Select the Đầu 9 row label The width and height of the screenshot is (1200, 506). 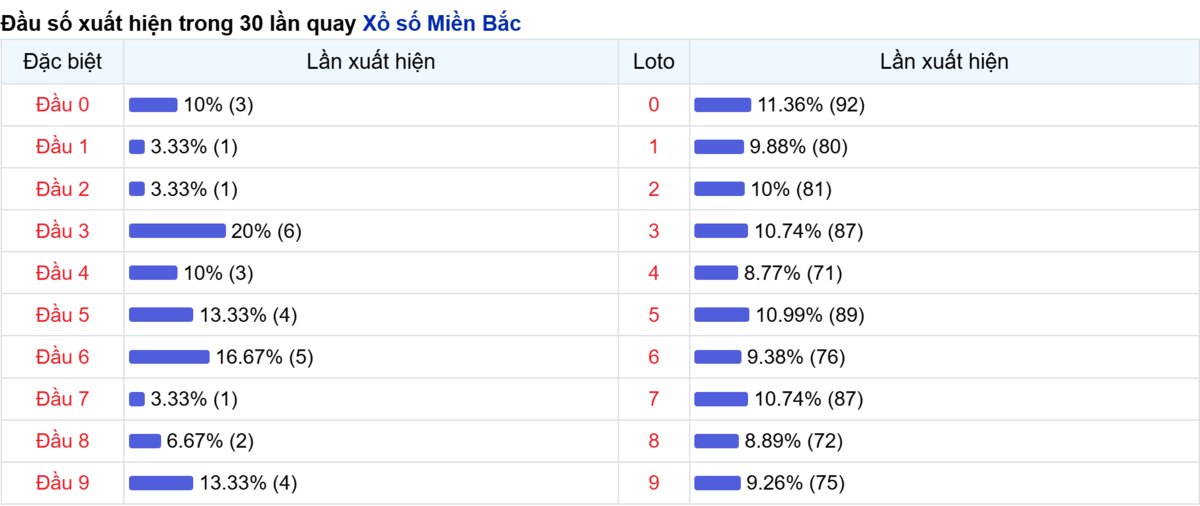62,483
